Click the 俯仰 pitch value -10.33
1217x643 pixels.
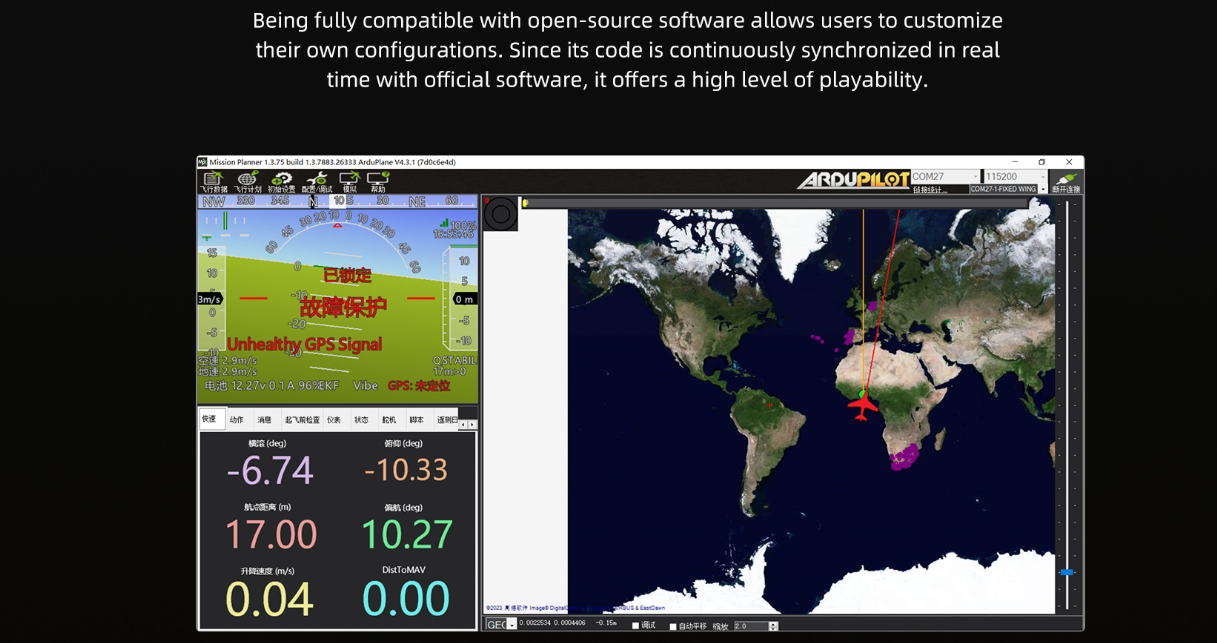[405, 470]
